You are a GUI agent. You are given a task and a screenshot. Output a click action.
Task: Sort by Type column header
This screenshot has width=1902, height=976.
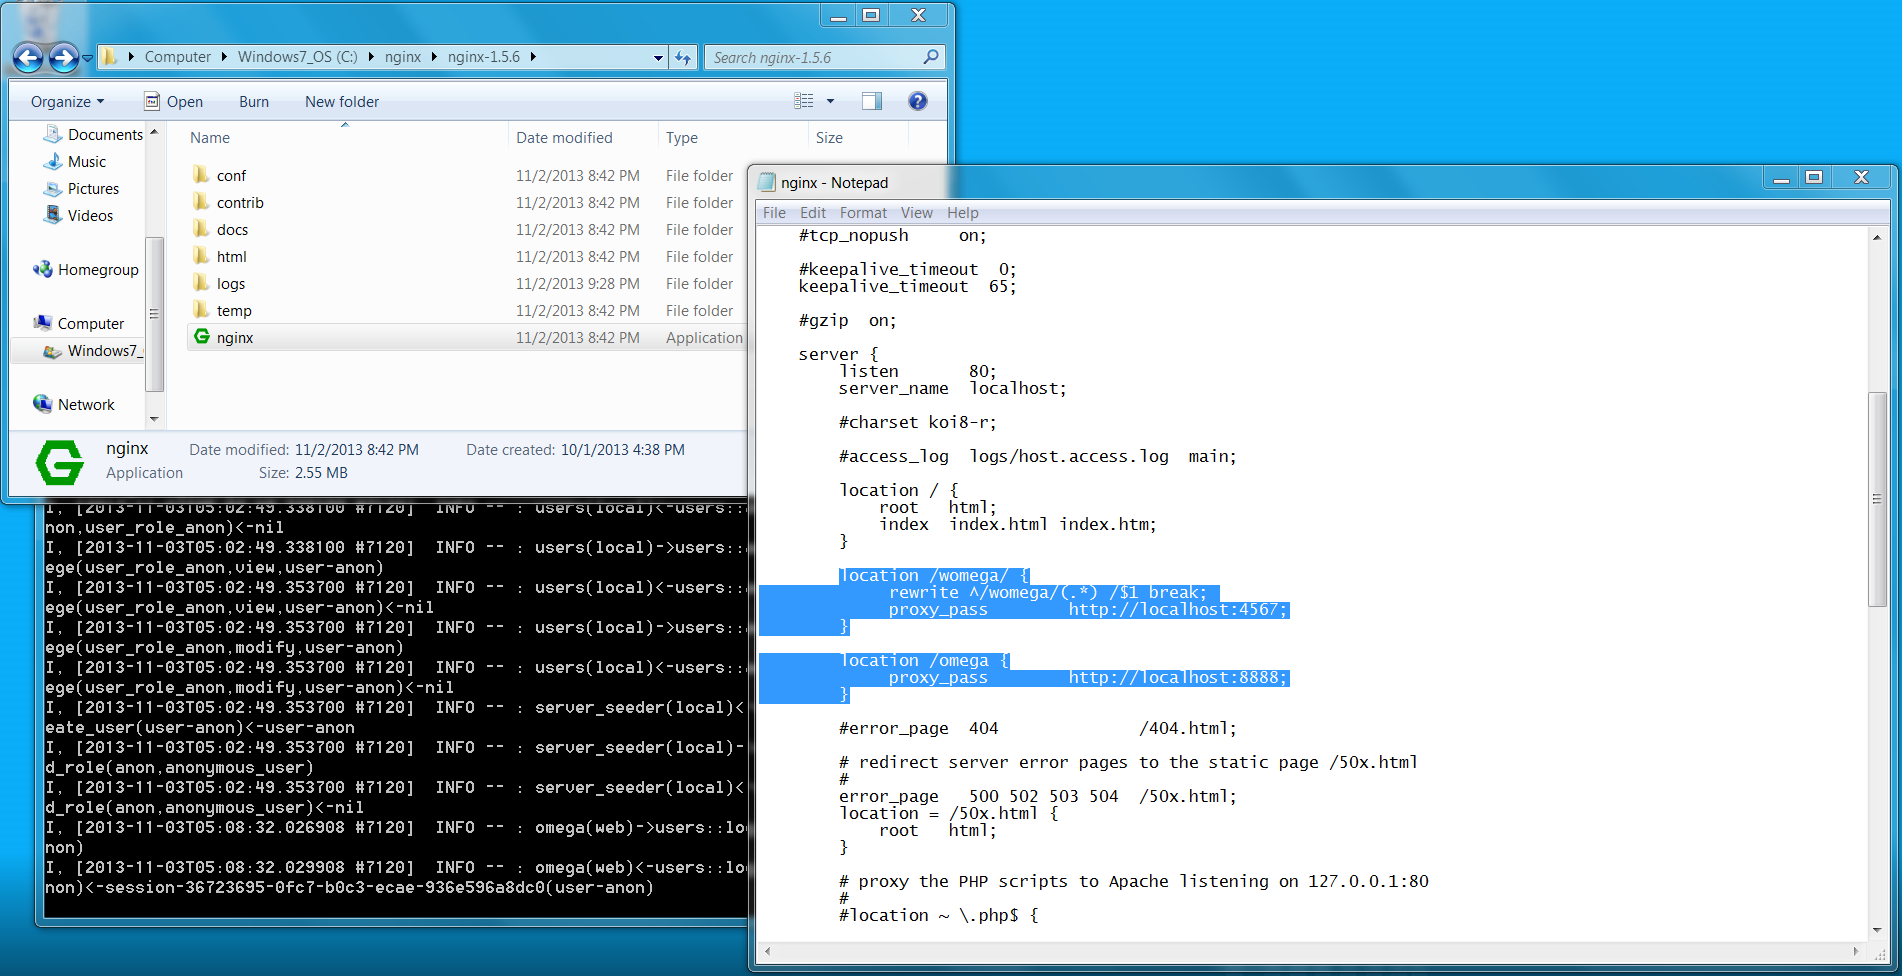(682, 138)
